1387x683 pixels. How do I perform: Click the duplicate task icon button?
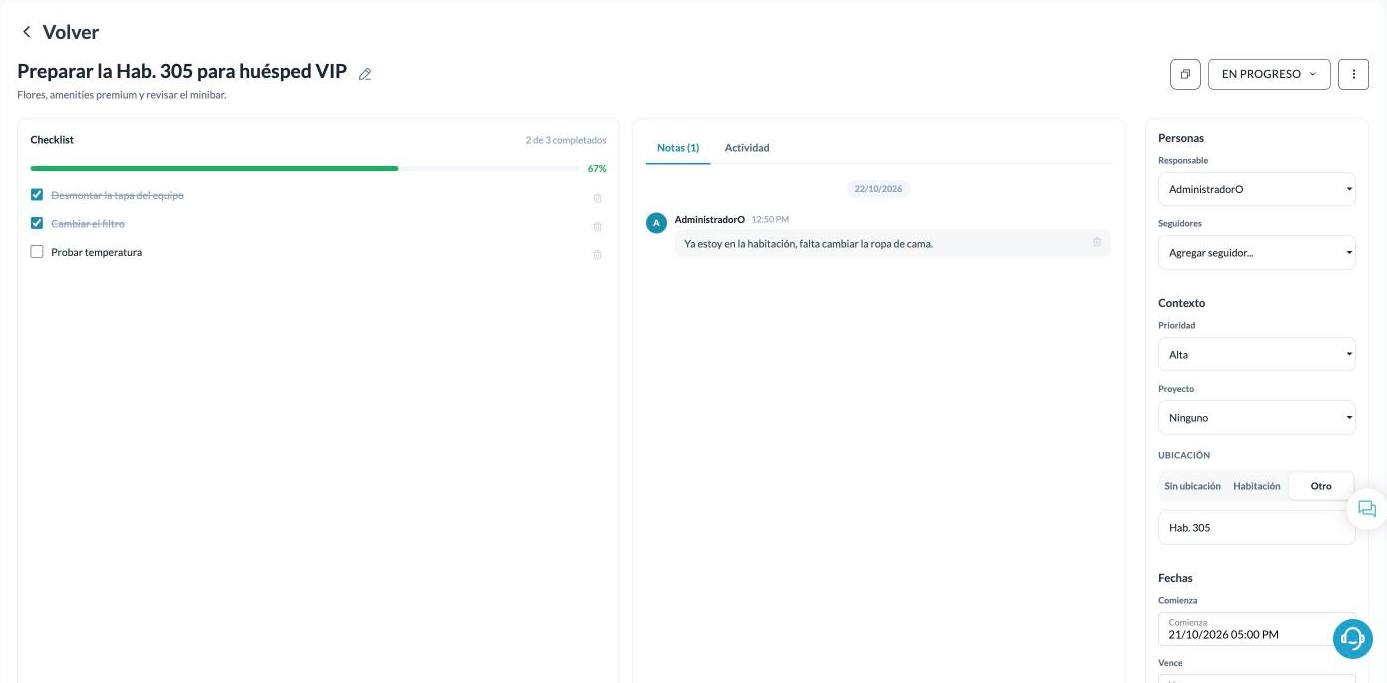pos(1185,74)
